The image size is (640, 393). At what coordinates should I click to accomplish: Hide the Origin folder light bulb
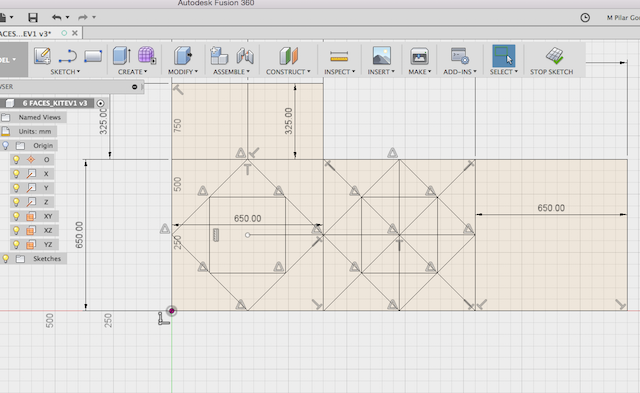point(6,145)
